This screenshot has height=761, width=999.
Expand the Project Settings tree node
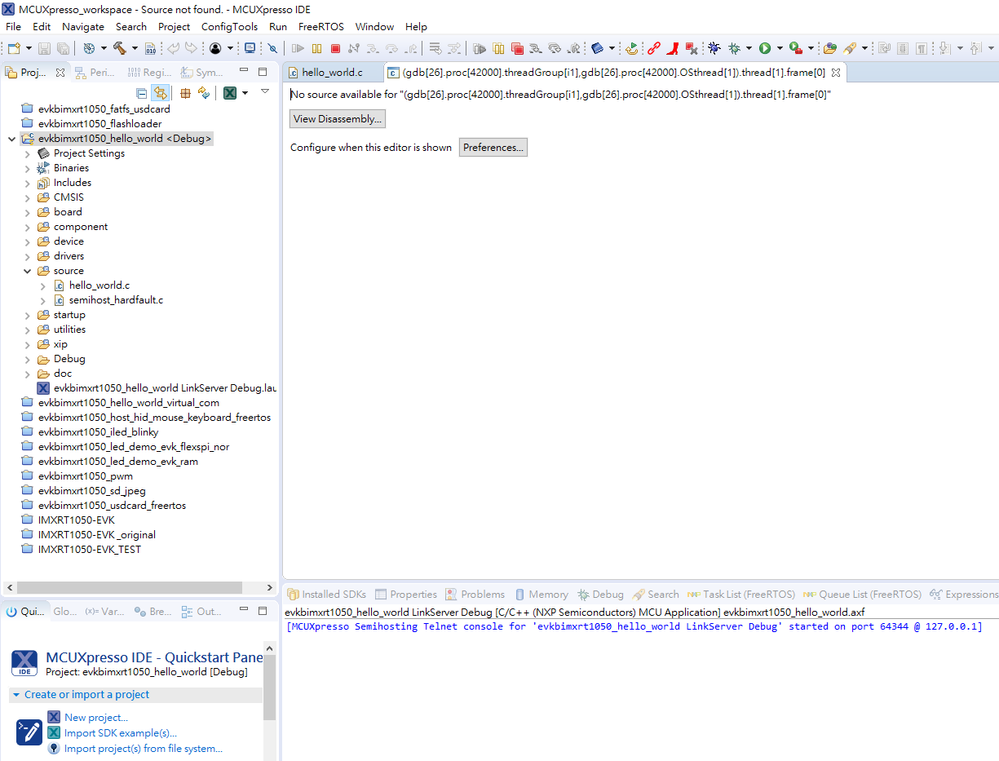[27, 154]
